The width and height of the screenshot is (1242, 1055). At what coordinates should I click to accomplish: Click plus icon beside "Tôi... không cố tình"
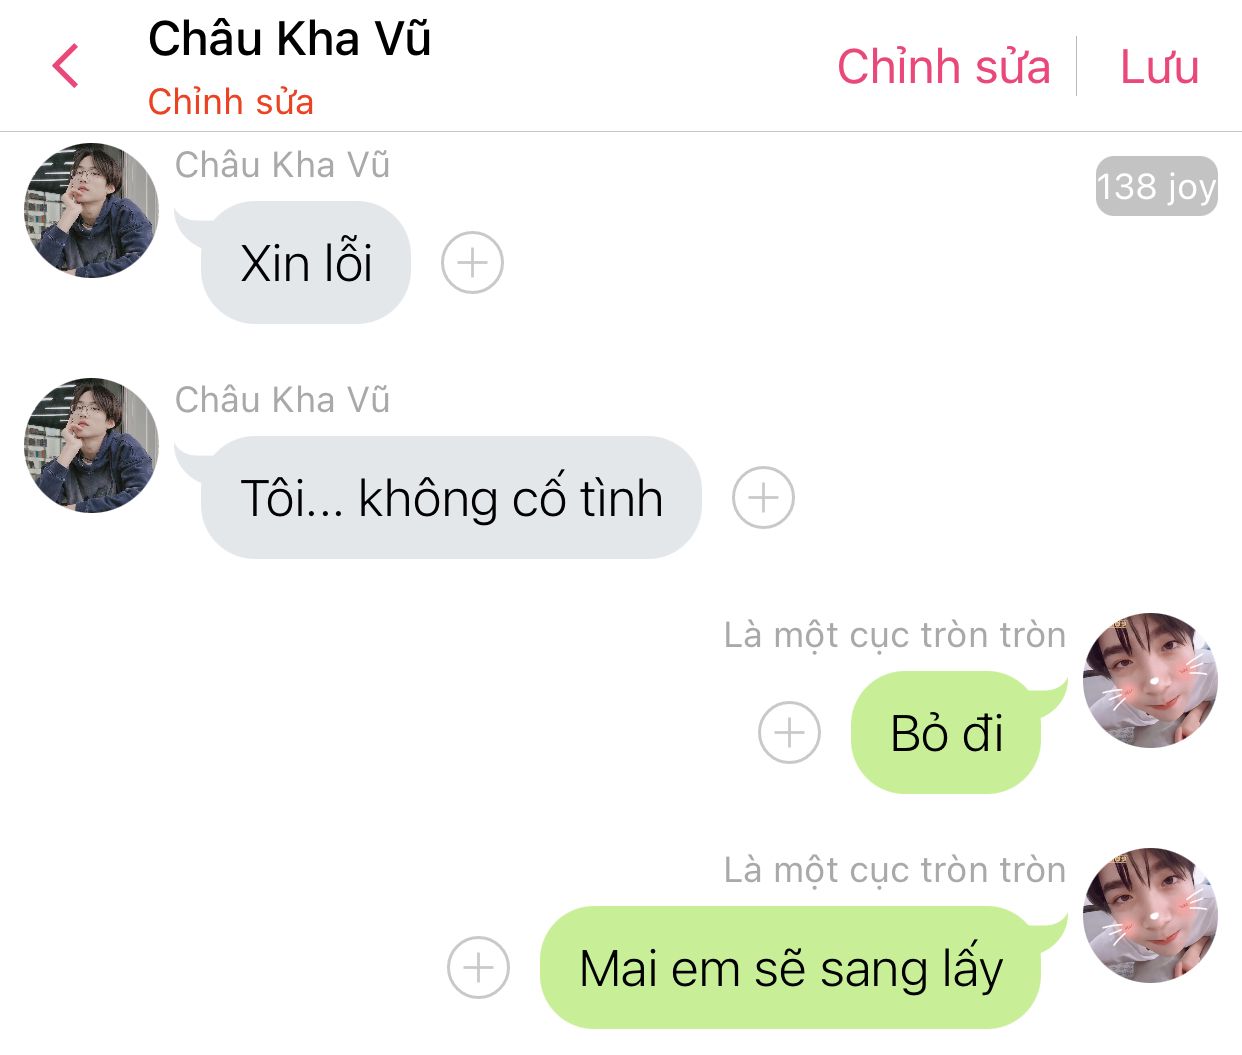(763, 497)
